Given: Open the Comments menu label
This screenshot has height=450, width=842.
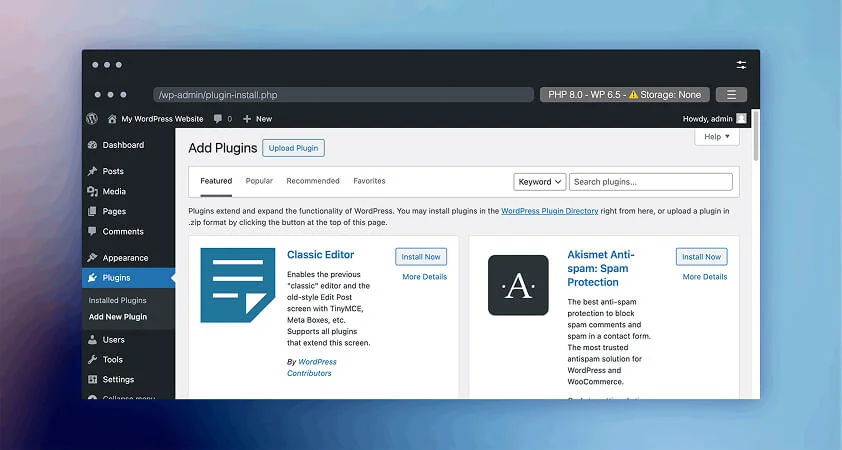Looking at the screenshot, I should pos(123,231).
